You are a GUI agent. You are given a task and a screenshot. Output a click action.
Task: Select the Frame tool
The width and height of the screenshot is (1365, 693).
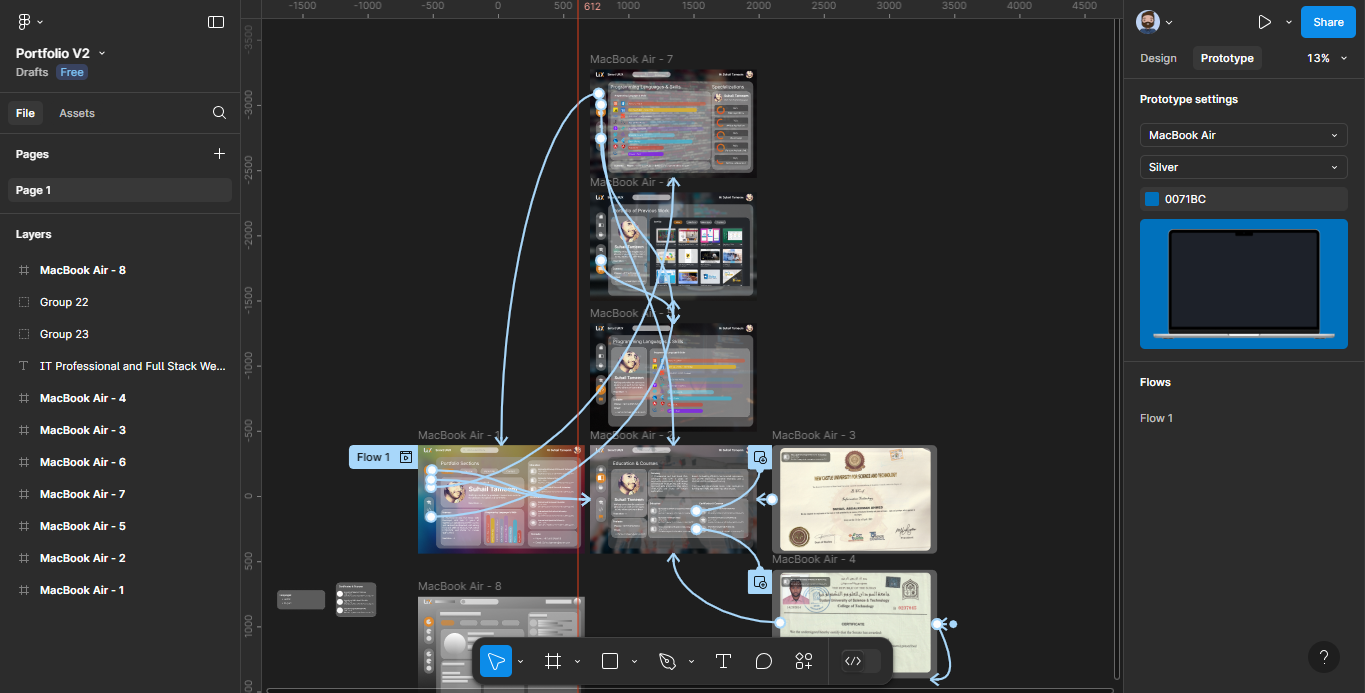[552, 661]
